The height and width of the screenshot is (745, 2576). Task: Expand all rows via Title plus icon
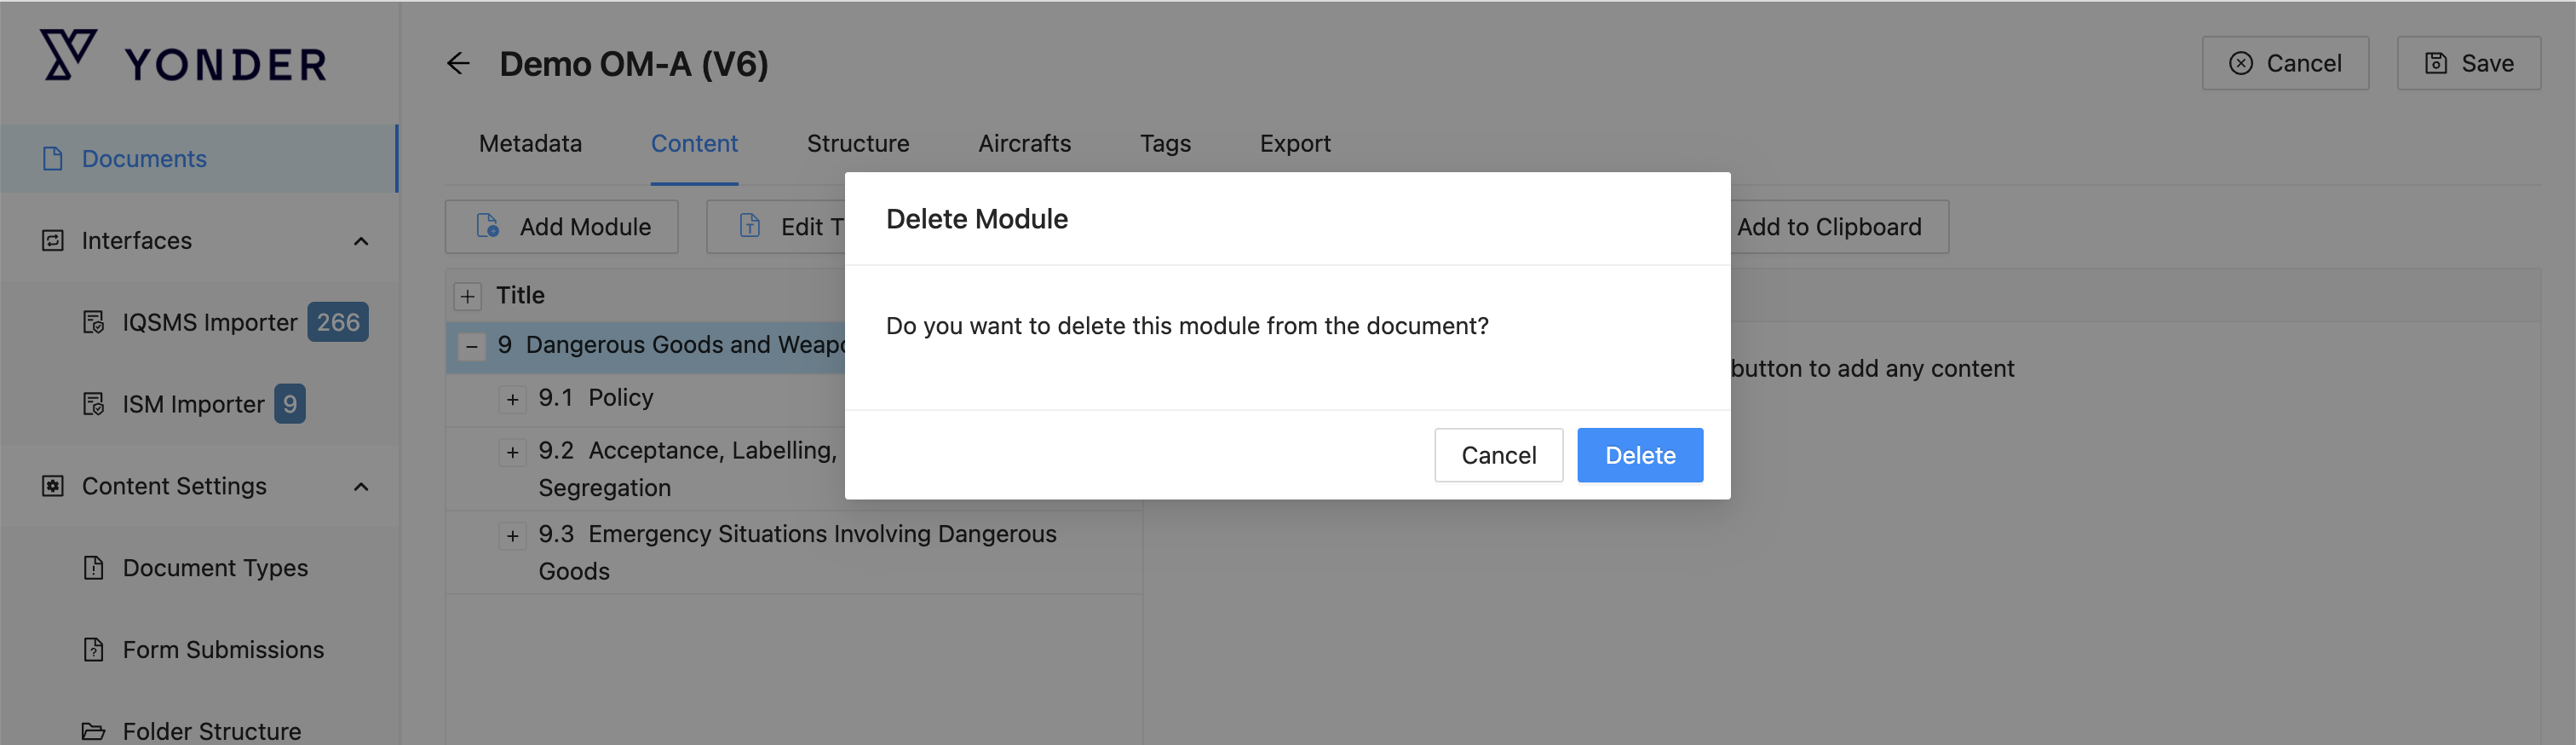(467, 296)
